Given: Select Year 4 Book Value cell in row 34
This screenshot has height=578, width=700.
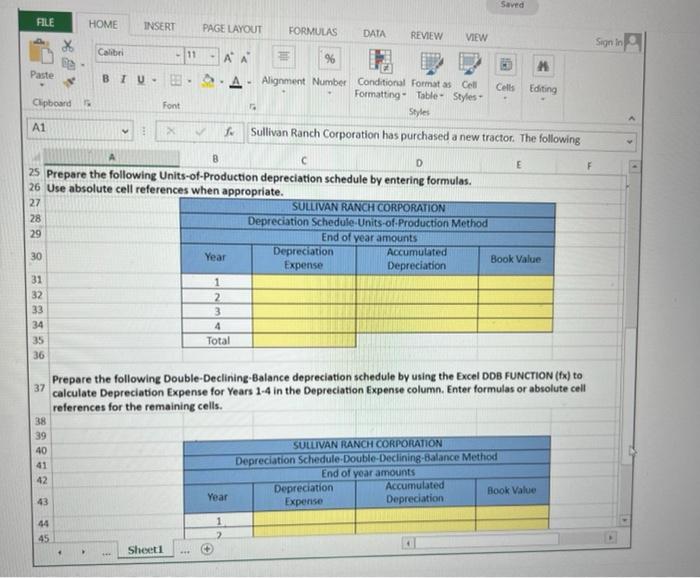Looking at the screenshot, I should point(515,325).
